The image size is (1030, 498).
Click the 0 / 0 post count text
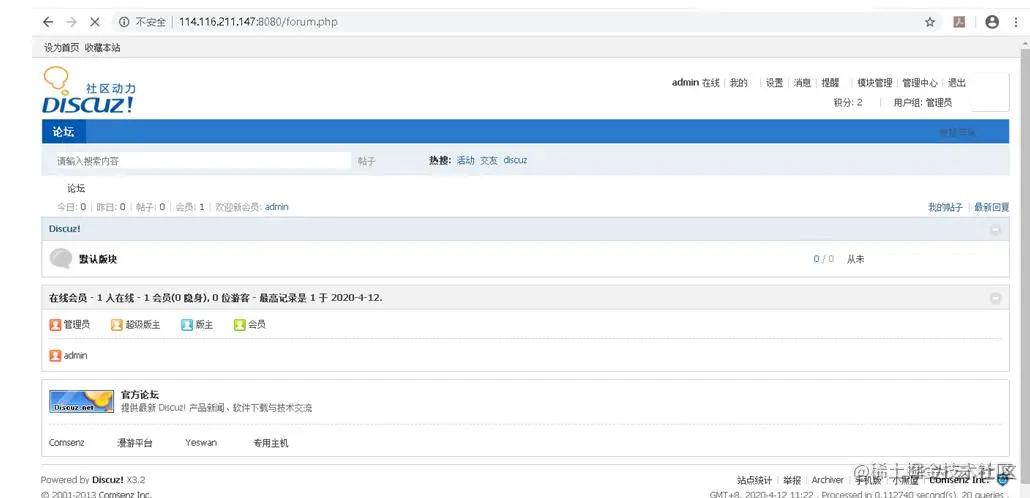tap(824, 260)
